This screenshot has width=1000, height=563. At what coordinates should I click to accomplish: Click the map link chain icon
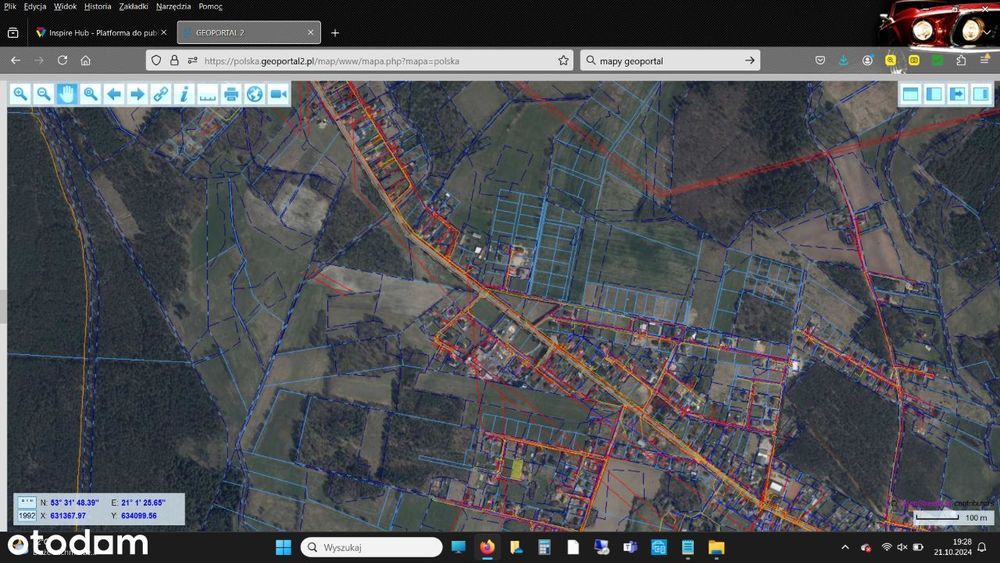[x=161, y=94]
